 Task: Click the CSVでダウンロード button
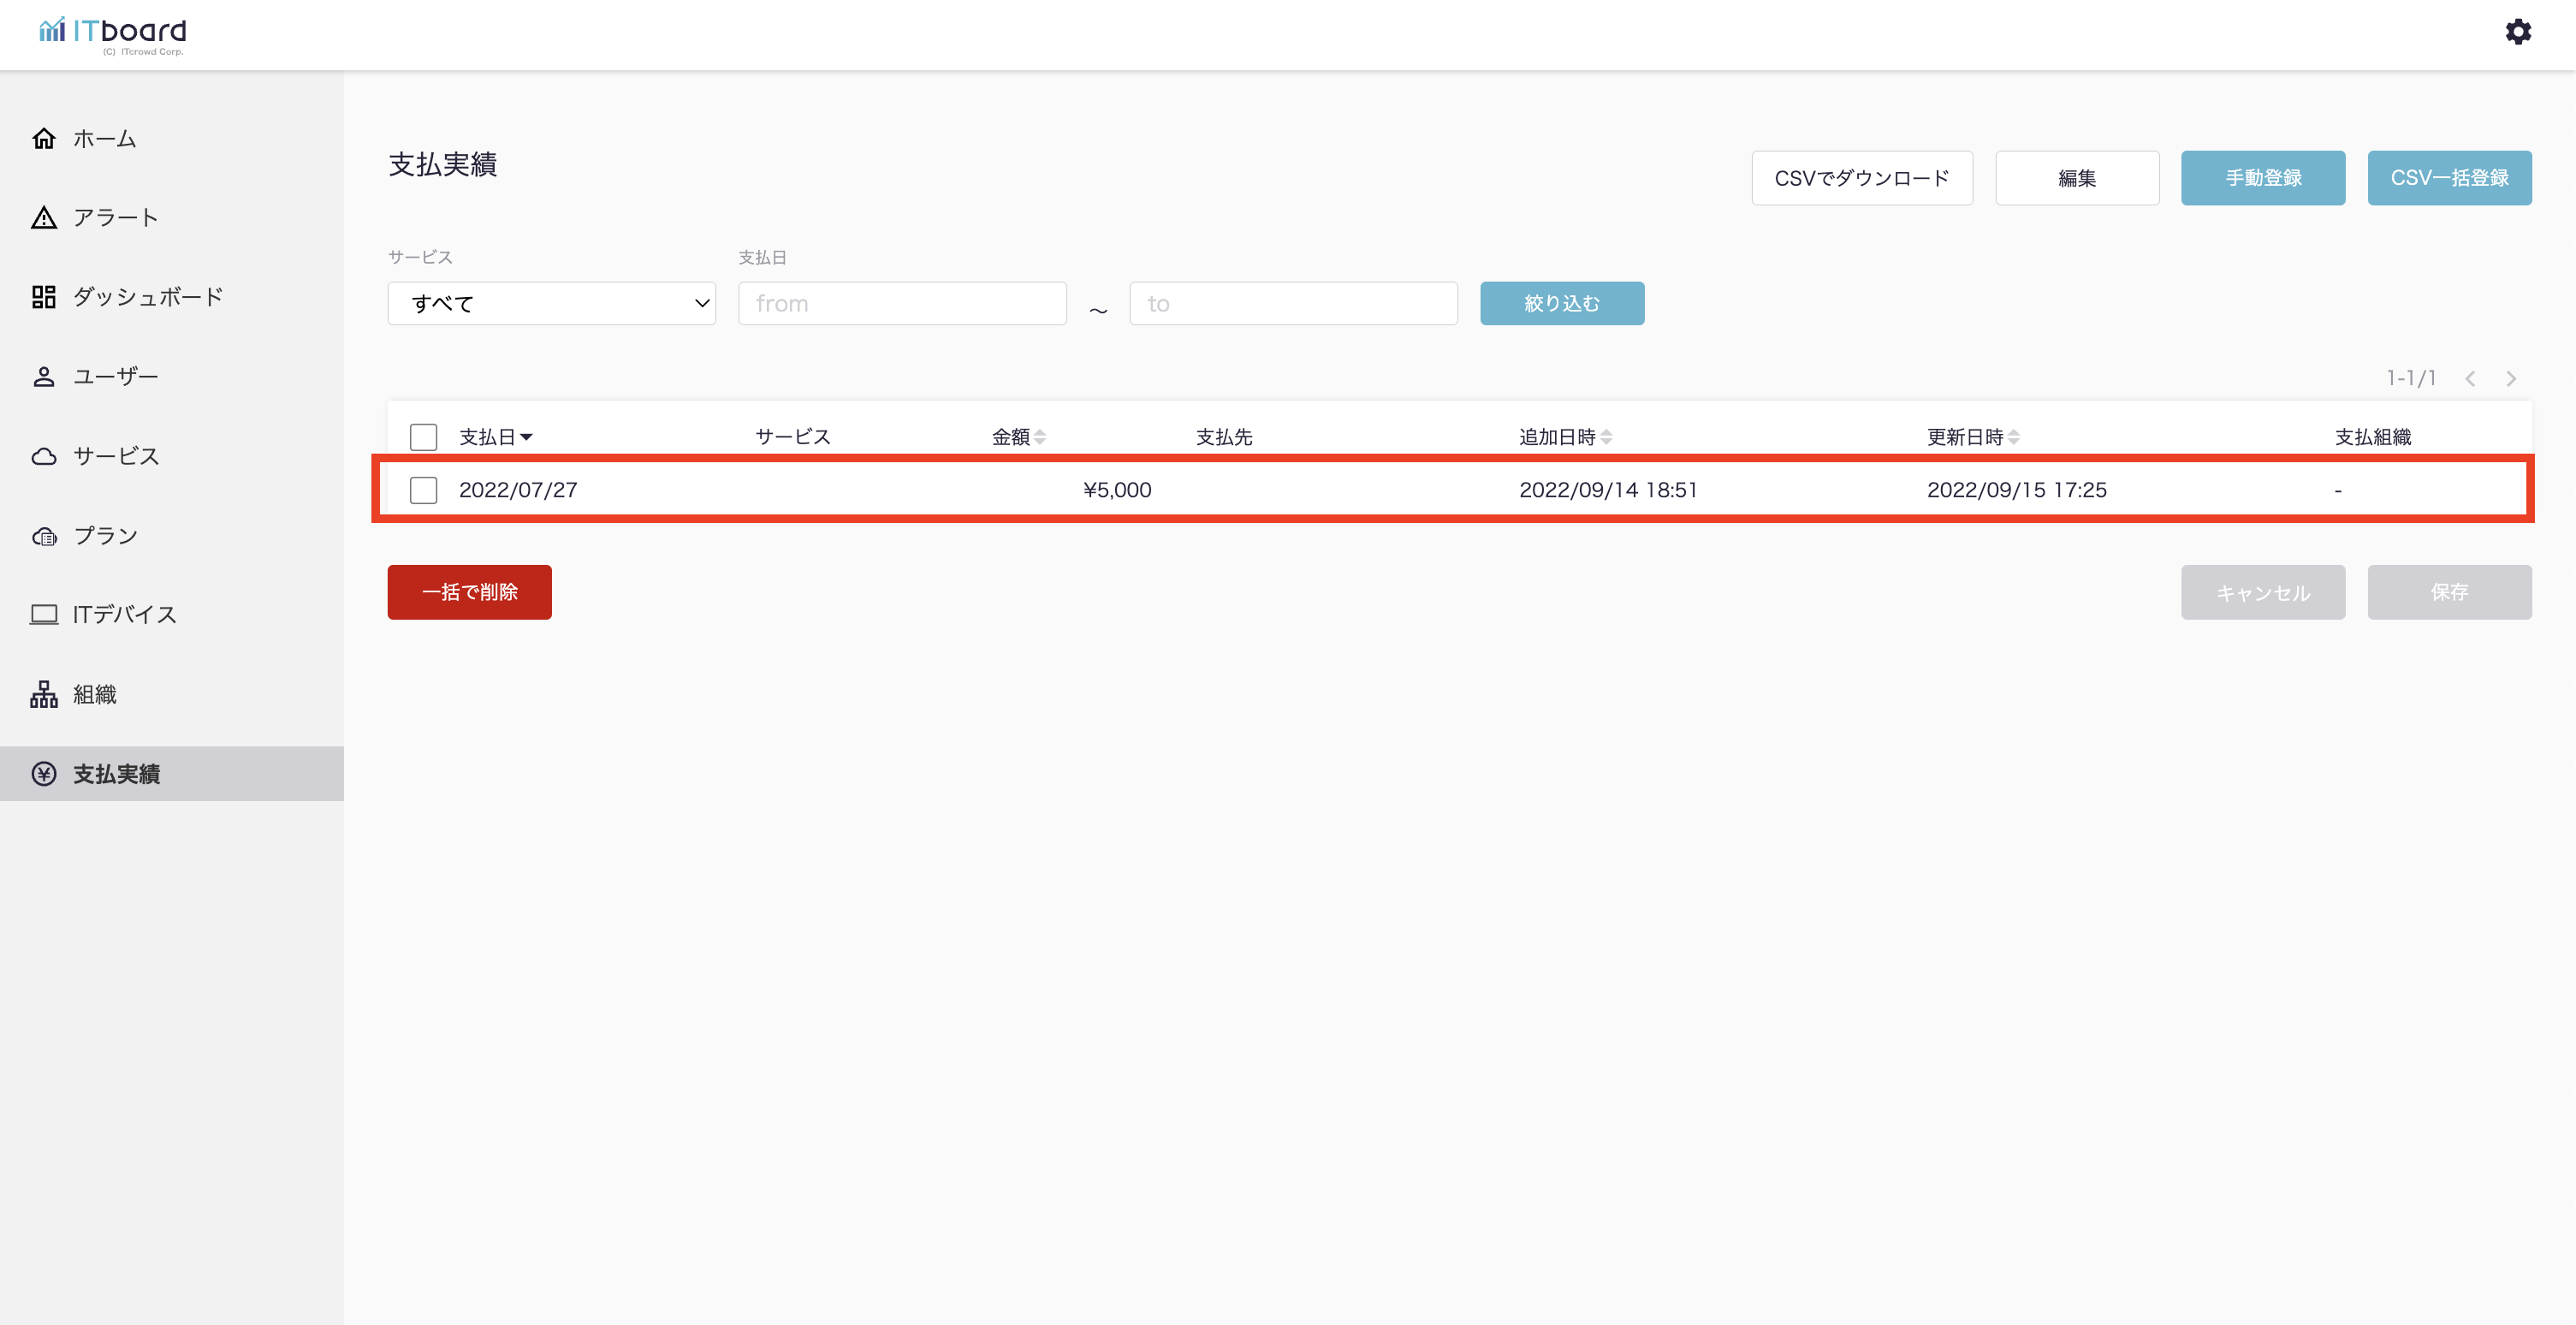1861,178
